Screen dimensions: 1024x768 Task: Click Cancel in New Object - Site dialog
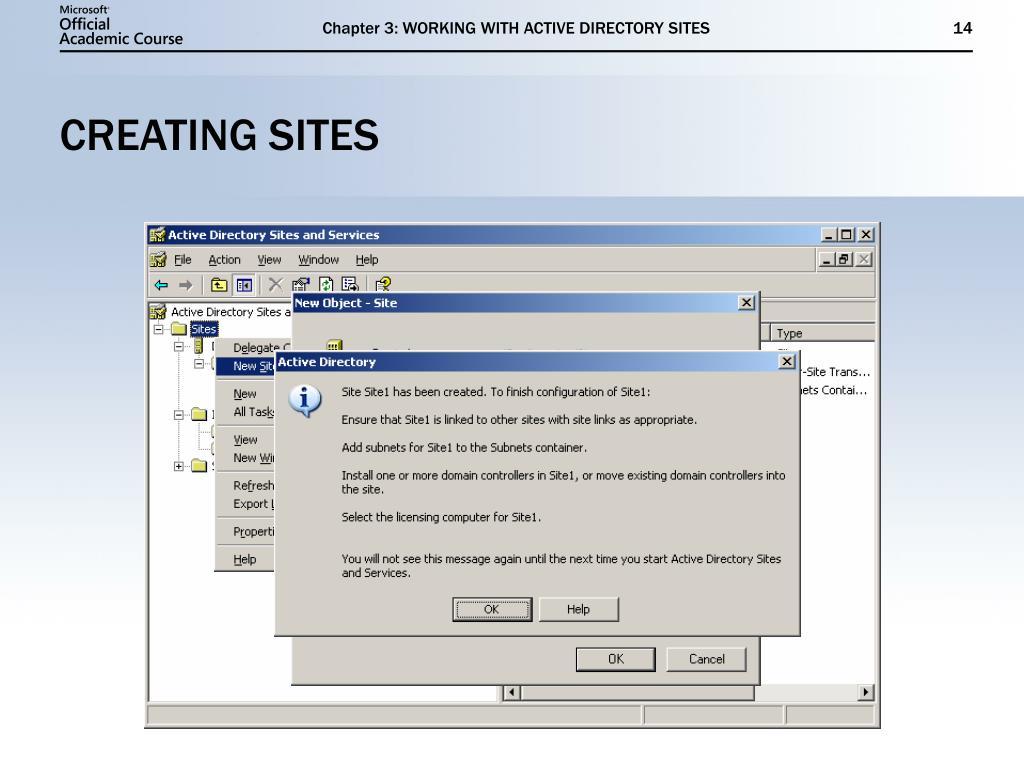point(707,659)
